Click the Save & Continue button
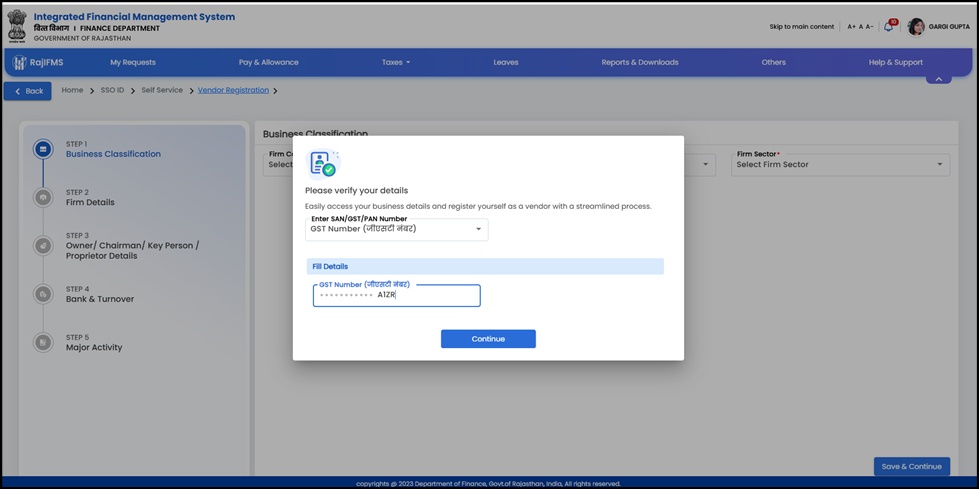Viewport: 979px width, 489px height. [x=912, y=467]
